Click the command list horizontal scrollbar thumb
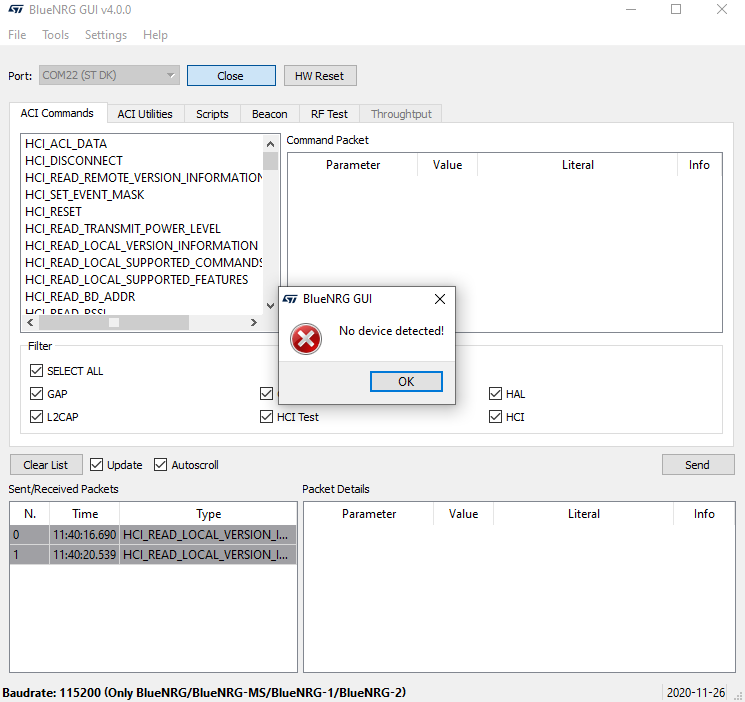The height and width of the screenshot is (702, 745). click(114, 323)
